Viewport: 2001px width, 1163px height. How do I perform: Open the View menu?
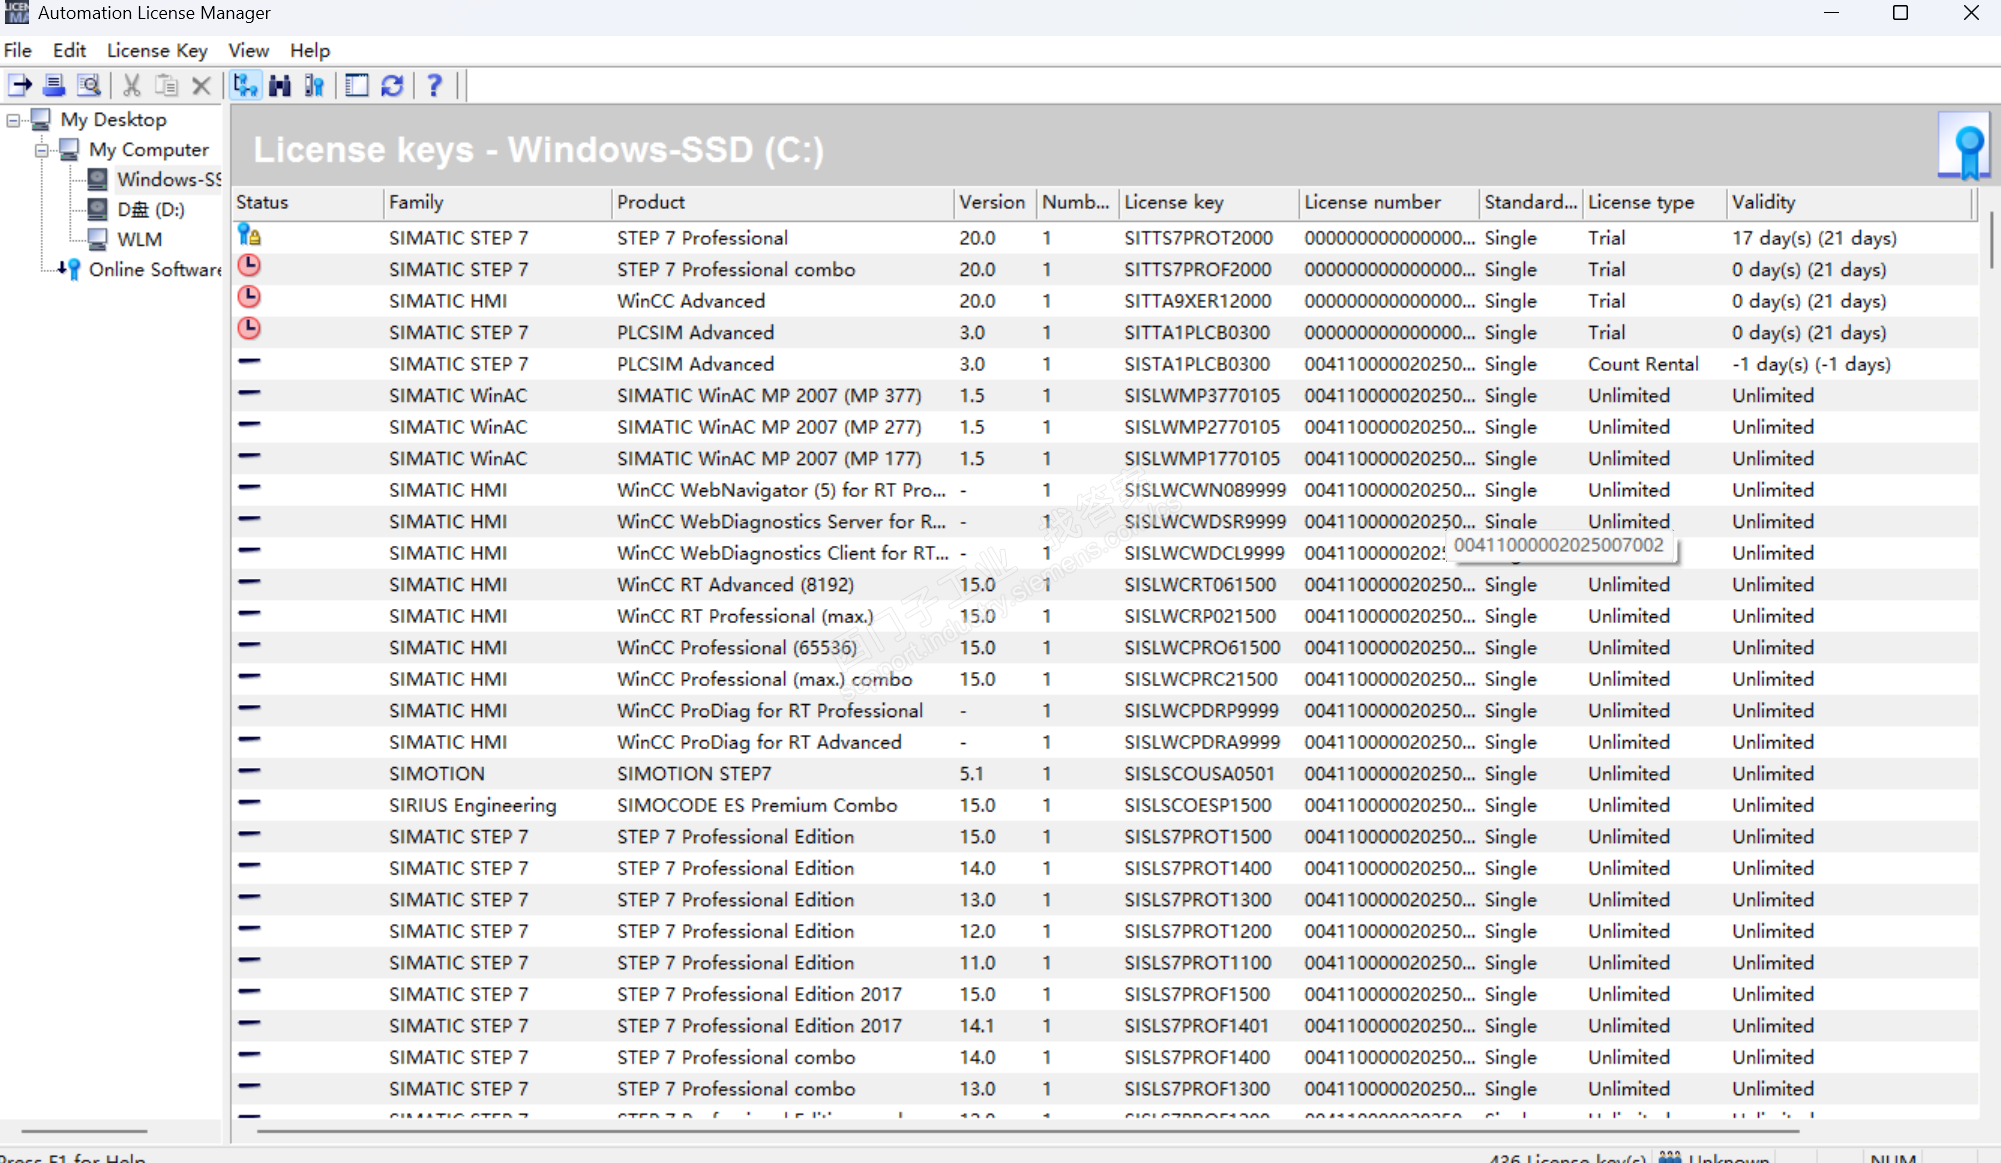point(248,51)
